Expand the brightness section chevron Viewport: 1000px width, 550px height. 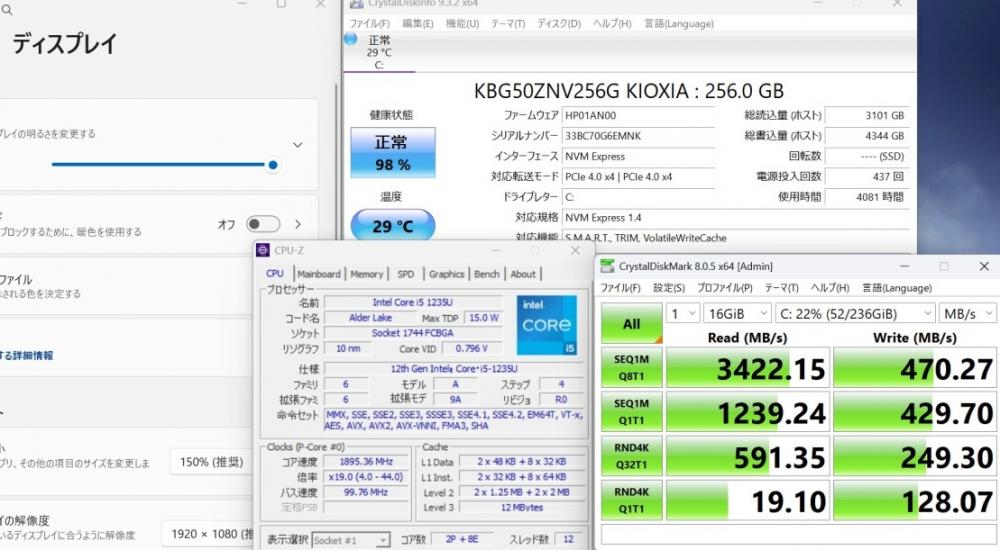pos(298,145)
